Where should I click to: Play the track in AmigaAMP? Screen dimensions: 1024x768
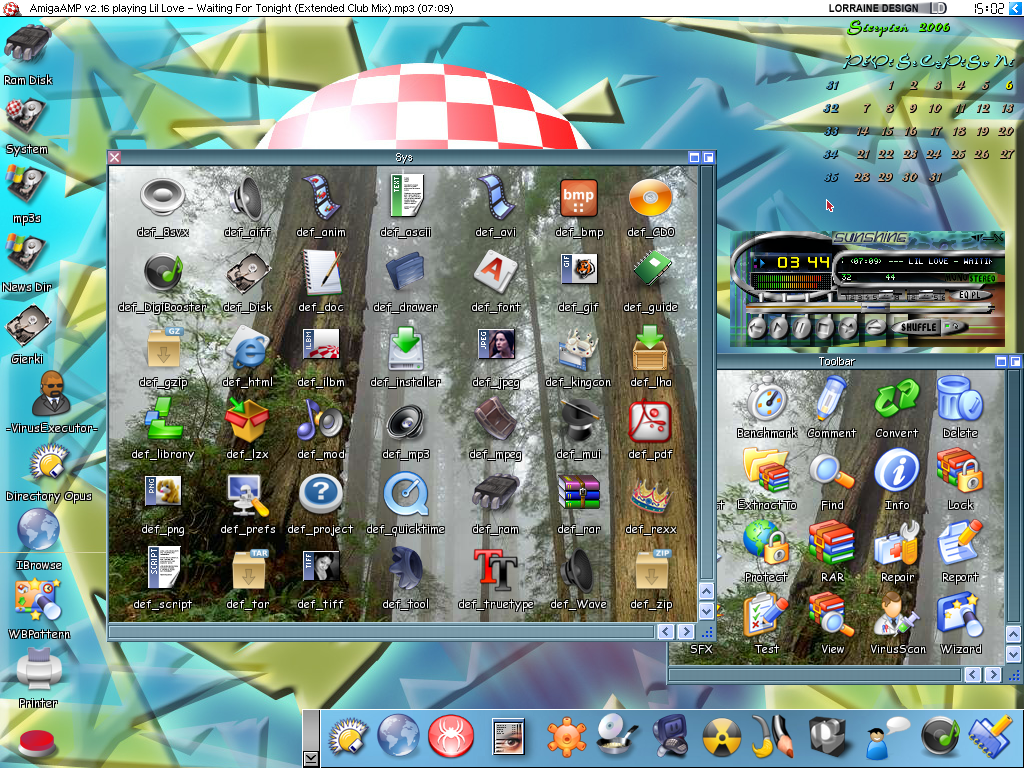tap(778, 327)
